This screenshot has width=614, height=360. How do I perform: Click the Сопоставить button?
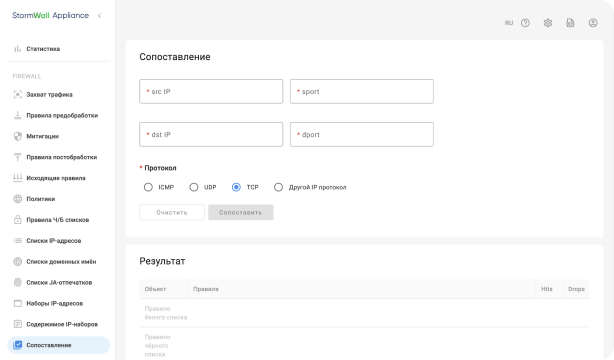(241, 212)
